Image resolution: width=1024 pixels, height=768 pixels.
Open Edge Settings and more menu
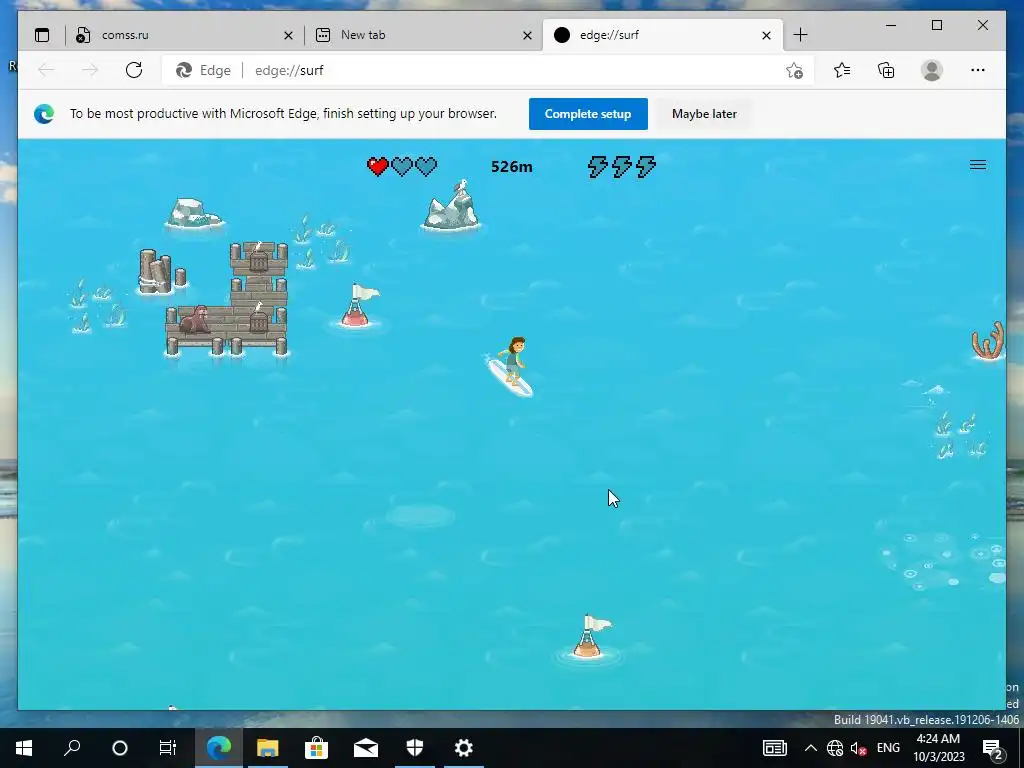tap(978, 70)
